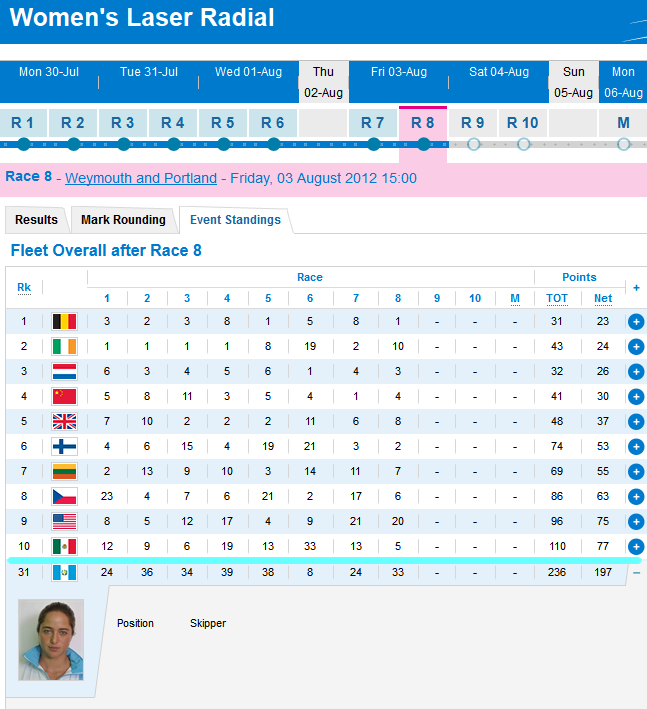This screenshot has height=709, width=647.
Task: Click the R 9 hollow timeline marker
Action: [x=473, y=144]
